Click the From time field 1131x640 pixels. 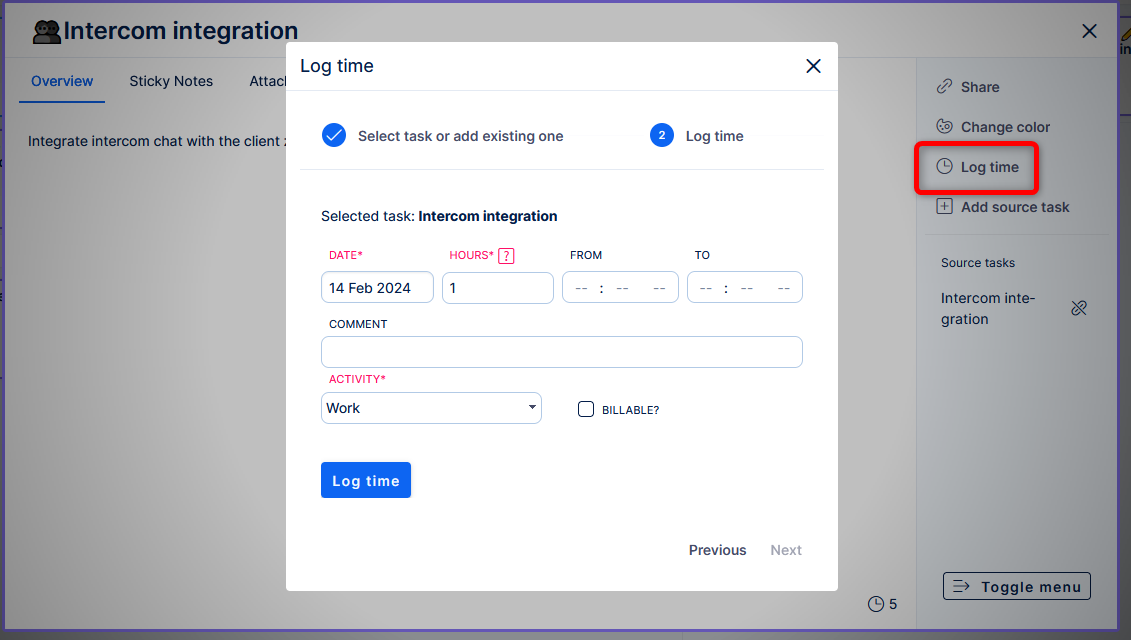(x=620, y=288)
